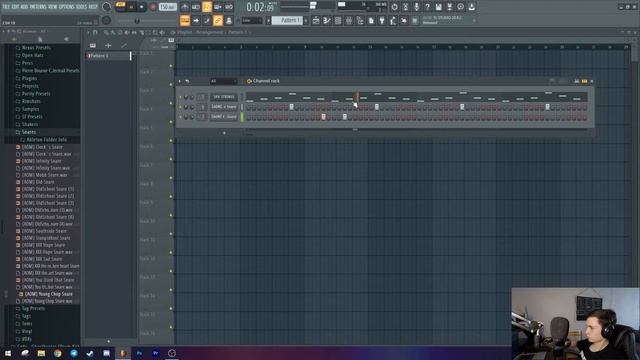Image resolution: width=640 pixels, height=360 pixels.
Task: Click the question mark help icon
Action: pos(427,7)
